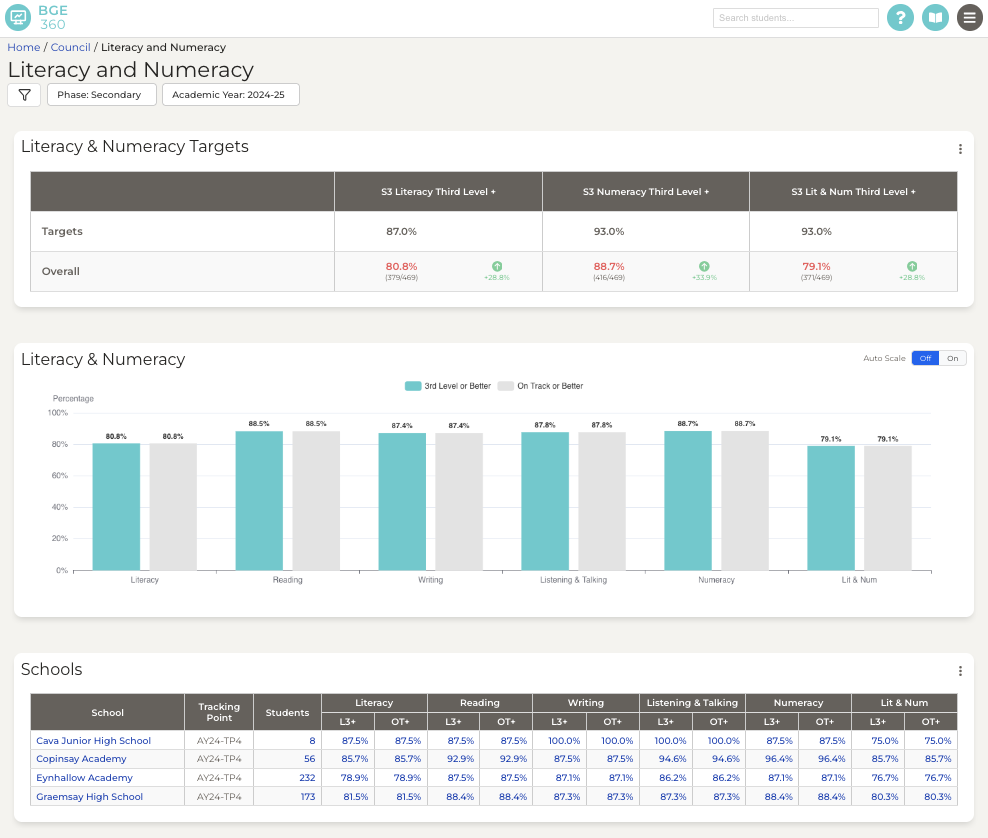Open the Academic Year: 2024-25 filter
The image size is (988, 838).
(x=230, y=94)
